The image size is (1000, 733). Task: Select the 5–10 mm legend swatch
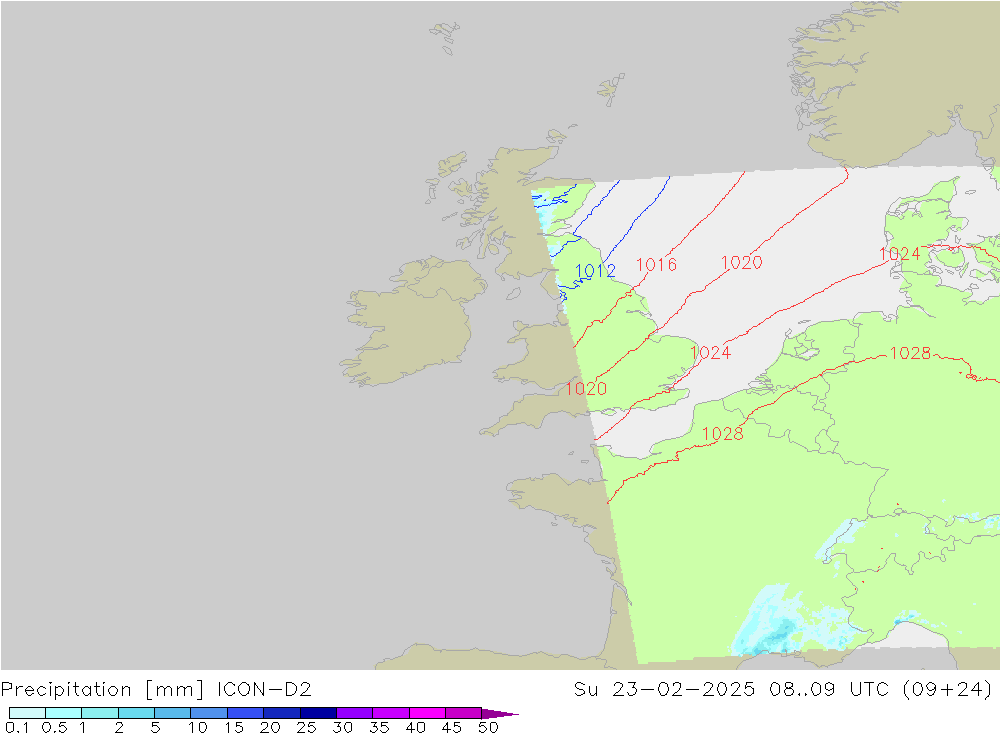point(172,713)
